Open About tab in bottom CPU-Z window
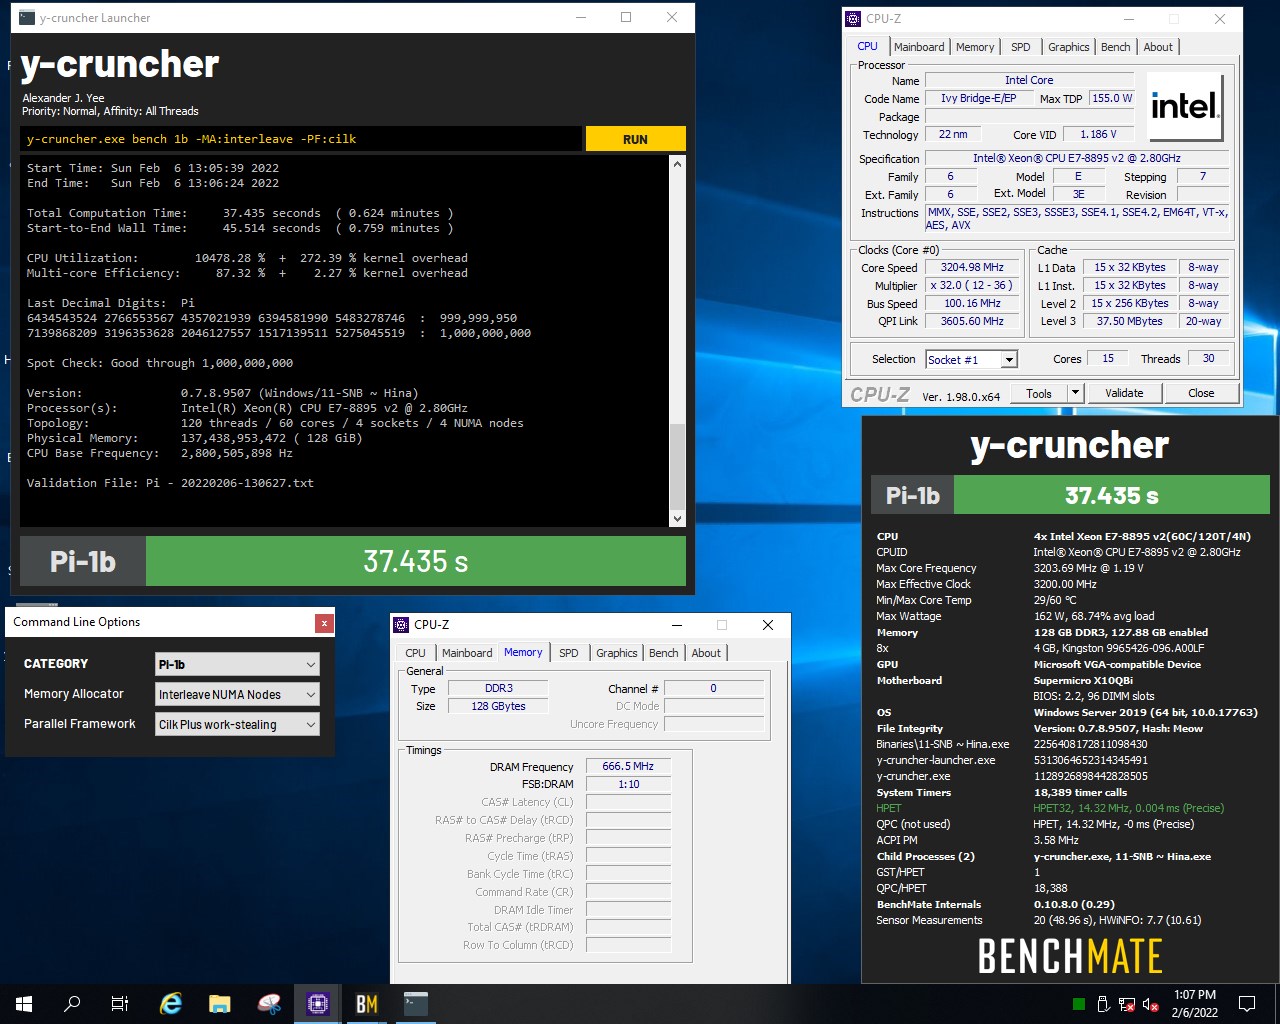Viewport: 1280px width, 1024px height. pyautogui.click(x=706, y=653)
